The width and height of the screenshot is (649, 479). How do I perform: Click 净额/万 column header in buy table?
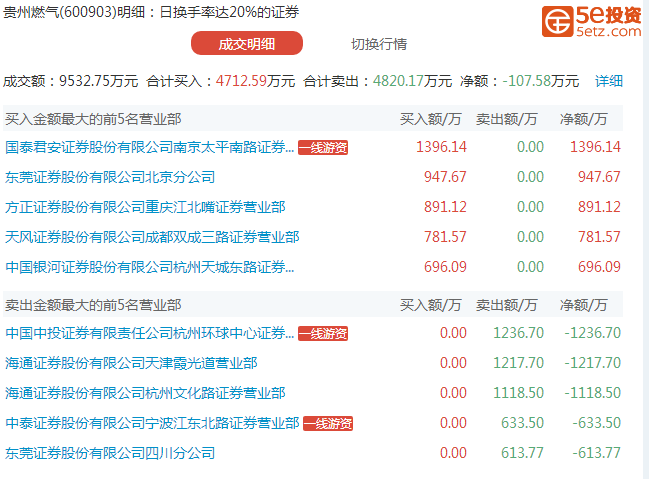click(584, 119)
